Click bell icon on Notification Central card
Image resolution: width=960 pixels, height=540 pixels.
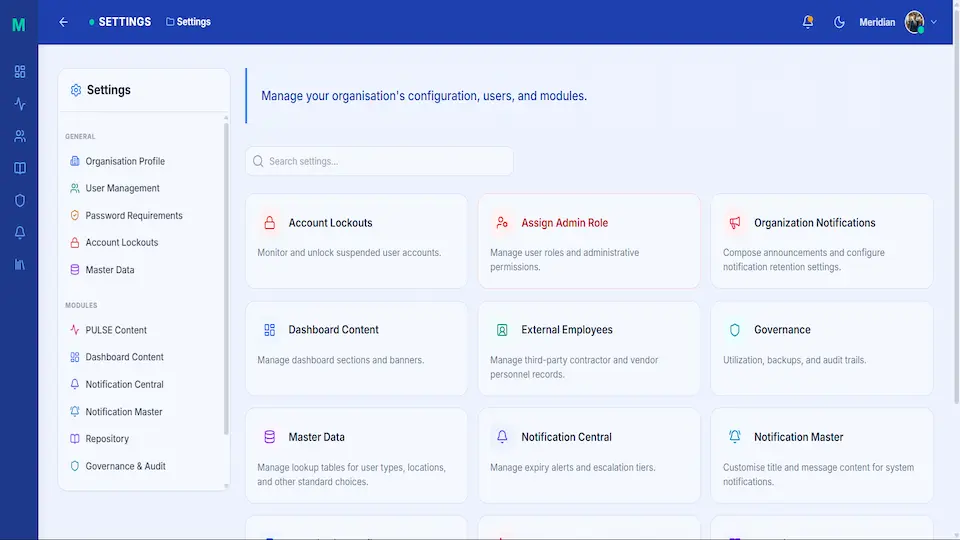coord(502,437)
